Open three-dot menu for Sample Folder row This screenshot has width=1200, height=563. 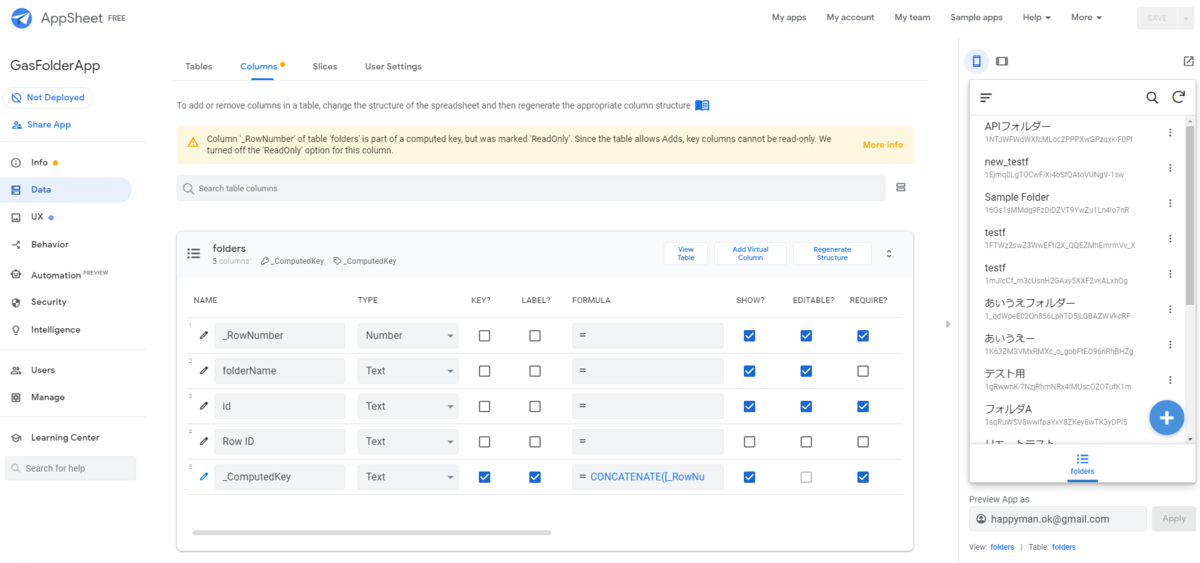click(x=1170, y=203)
